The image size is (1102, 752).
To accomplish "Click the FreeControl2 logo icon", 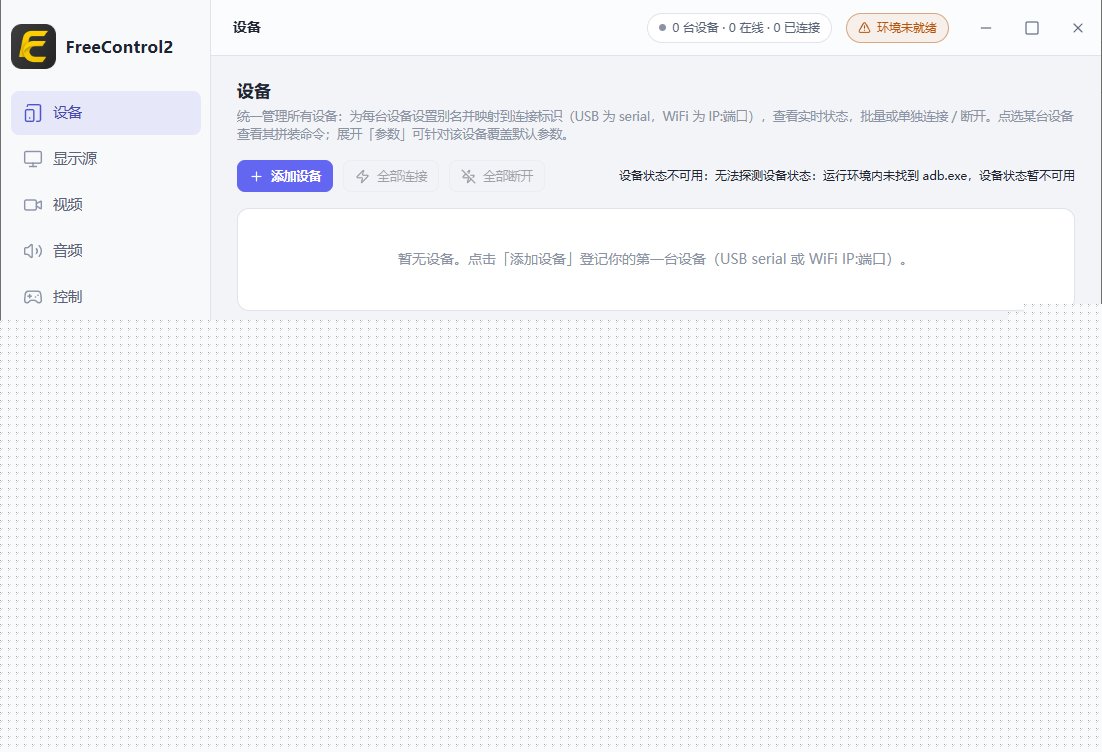I will pyautogui.click(x=33, y=46).
